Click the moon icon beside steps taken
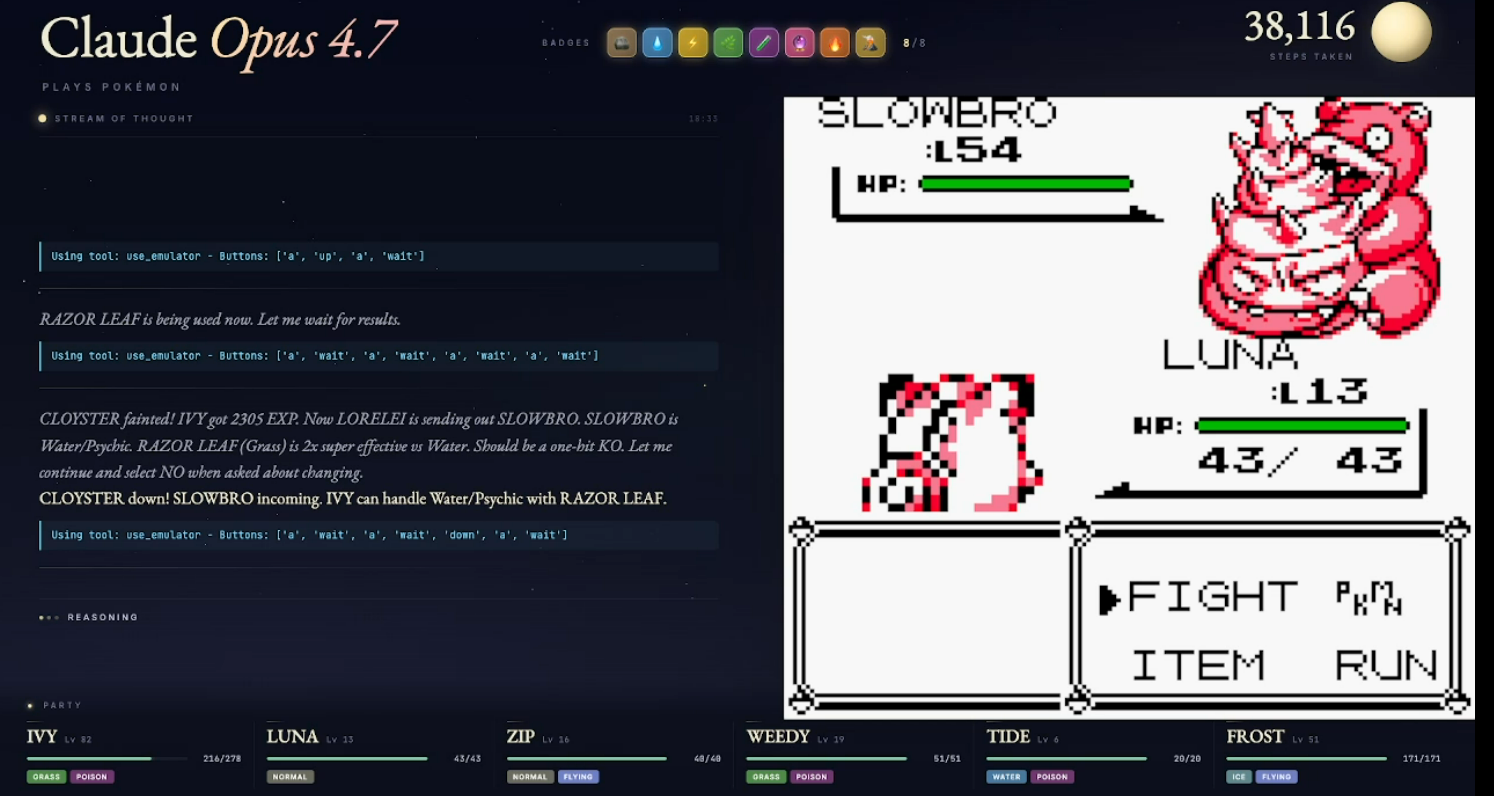The image size is (1494, 796). click(1401, 32)
